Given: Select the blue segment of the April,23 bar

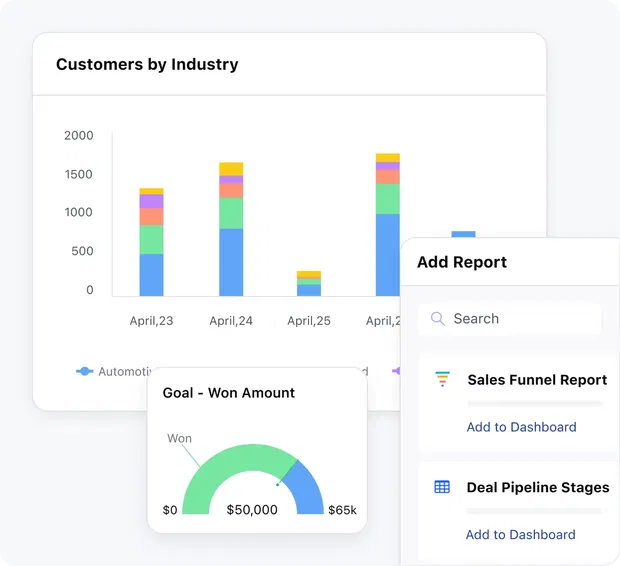Looking at the screenshot, I should [x=151, y=275].
